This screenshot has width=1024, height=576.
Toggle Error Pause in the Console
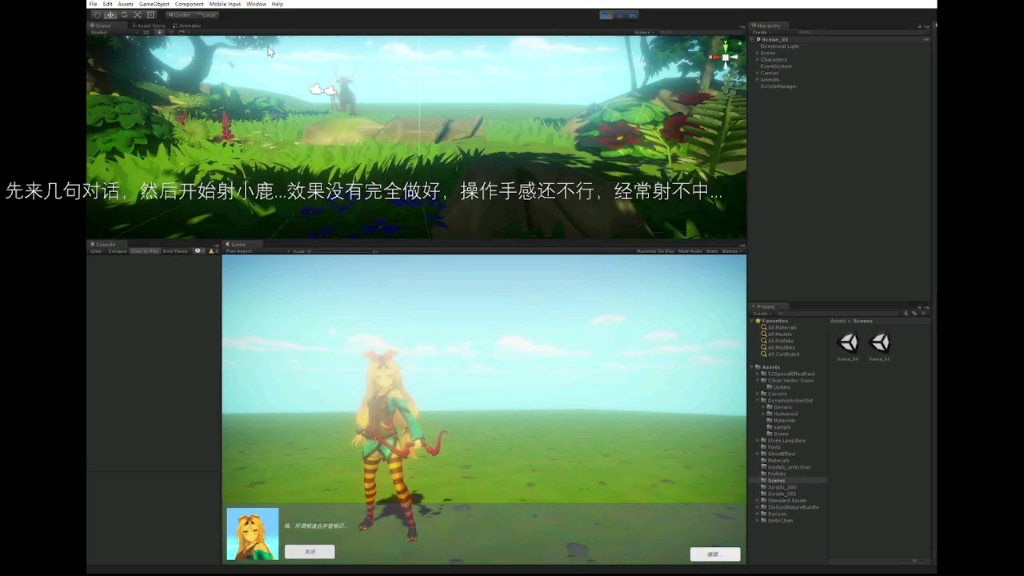click(x=176, y=250)
